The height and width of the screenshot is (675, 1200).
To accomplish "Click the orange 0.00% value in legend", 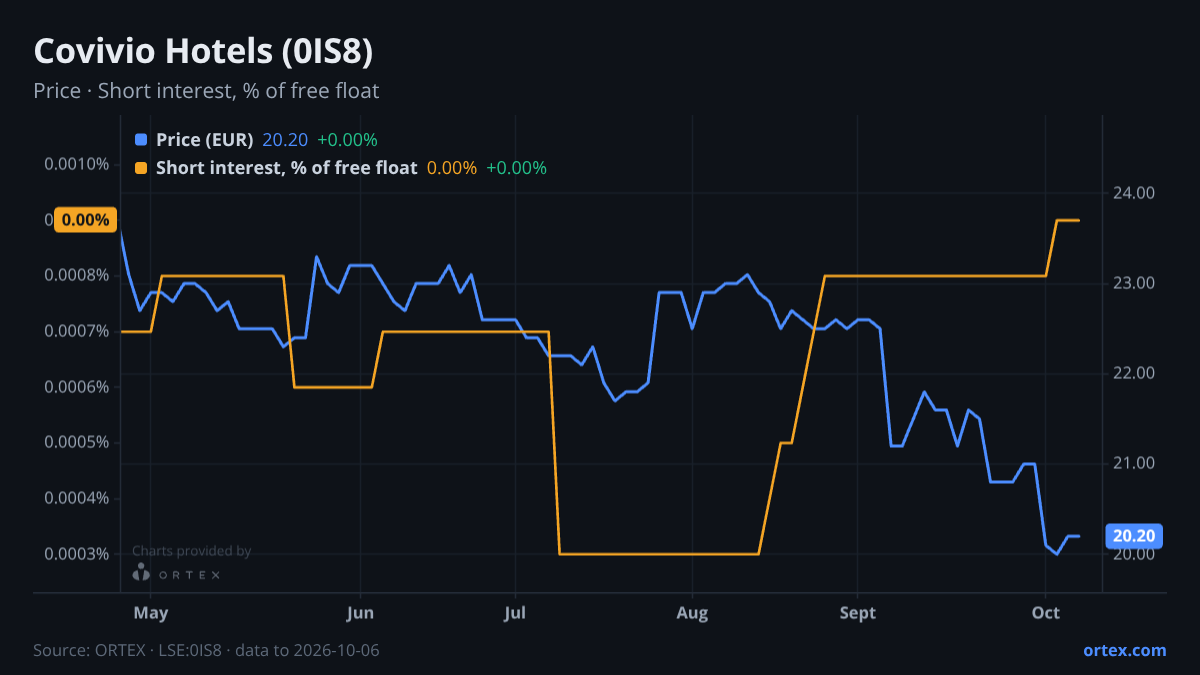I will 452,168.
